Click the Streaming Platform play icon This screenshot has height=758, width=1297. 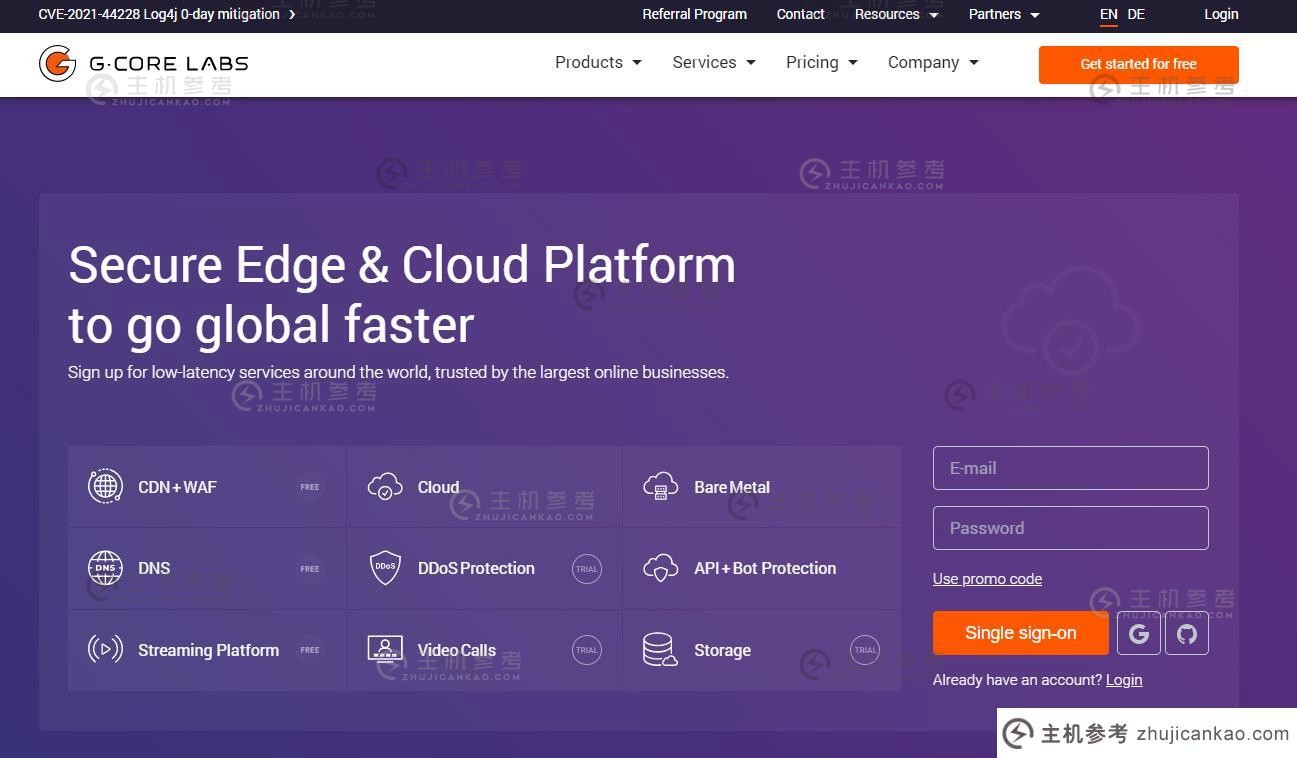tap(105, 650)
